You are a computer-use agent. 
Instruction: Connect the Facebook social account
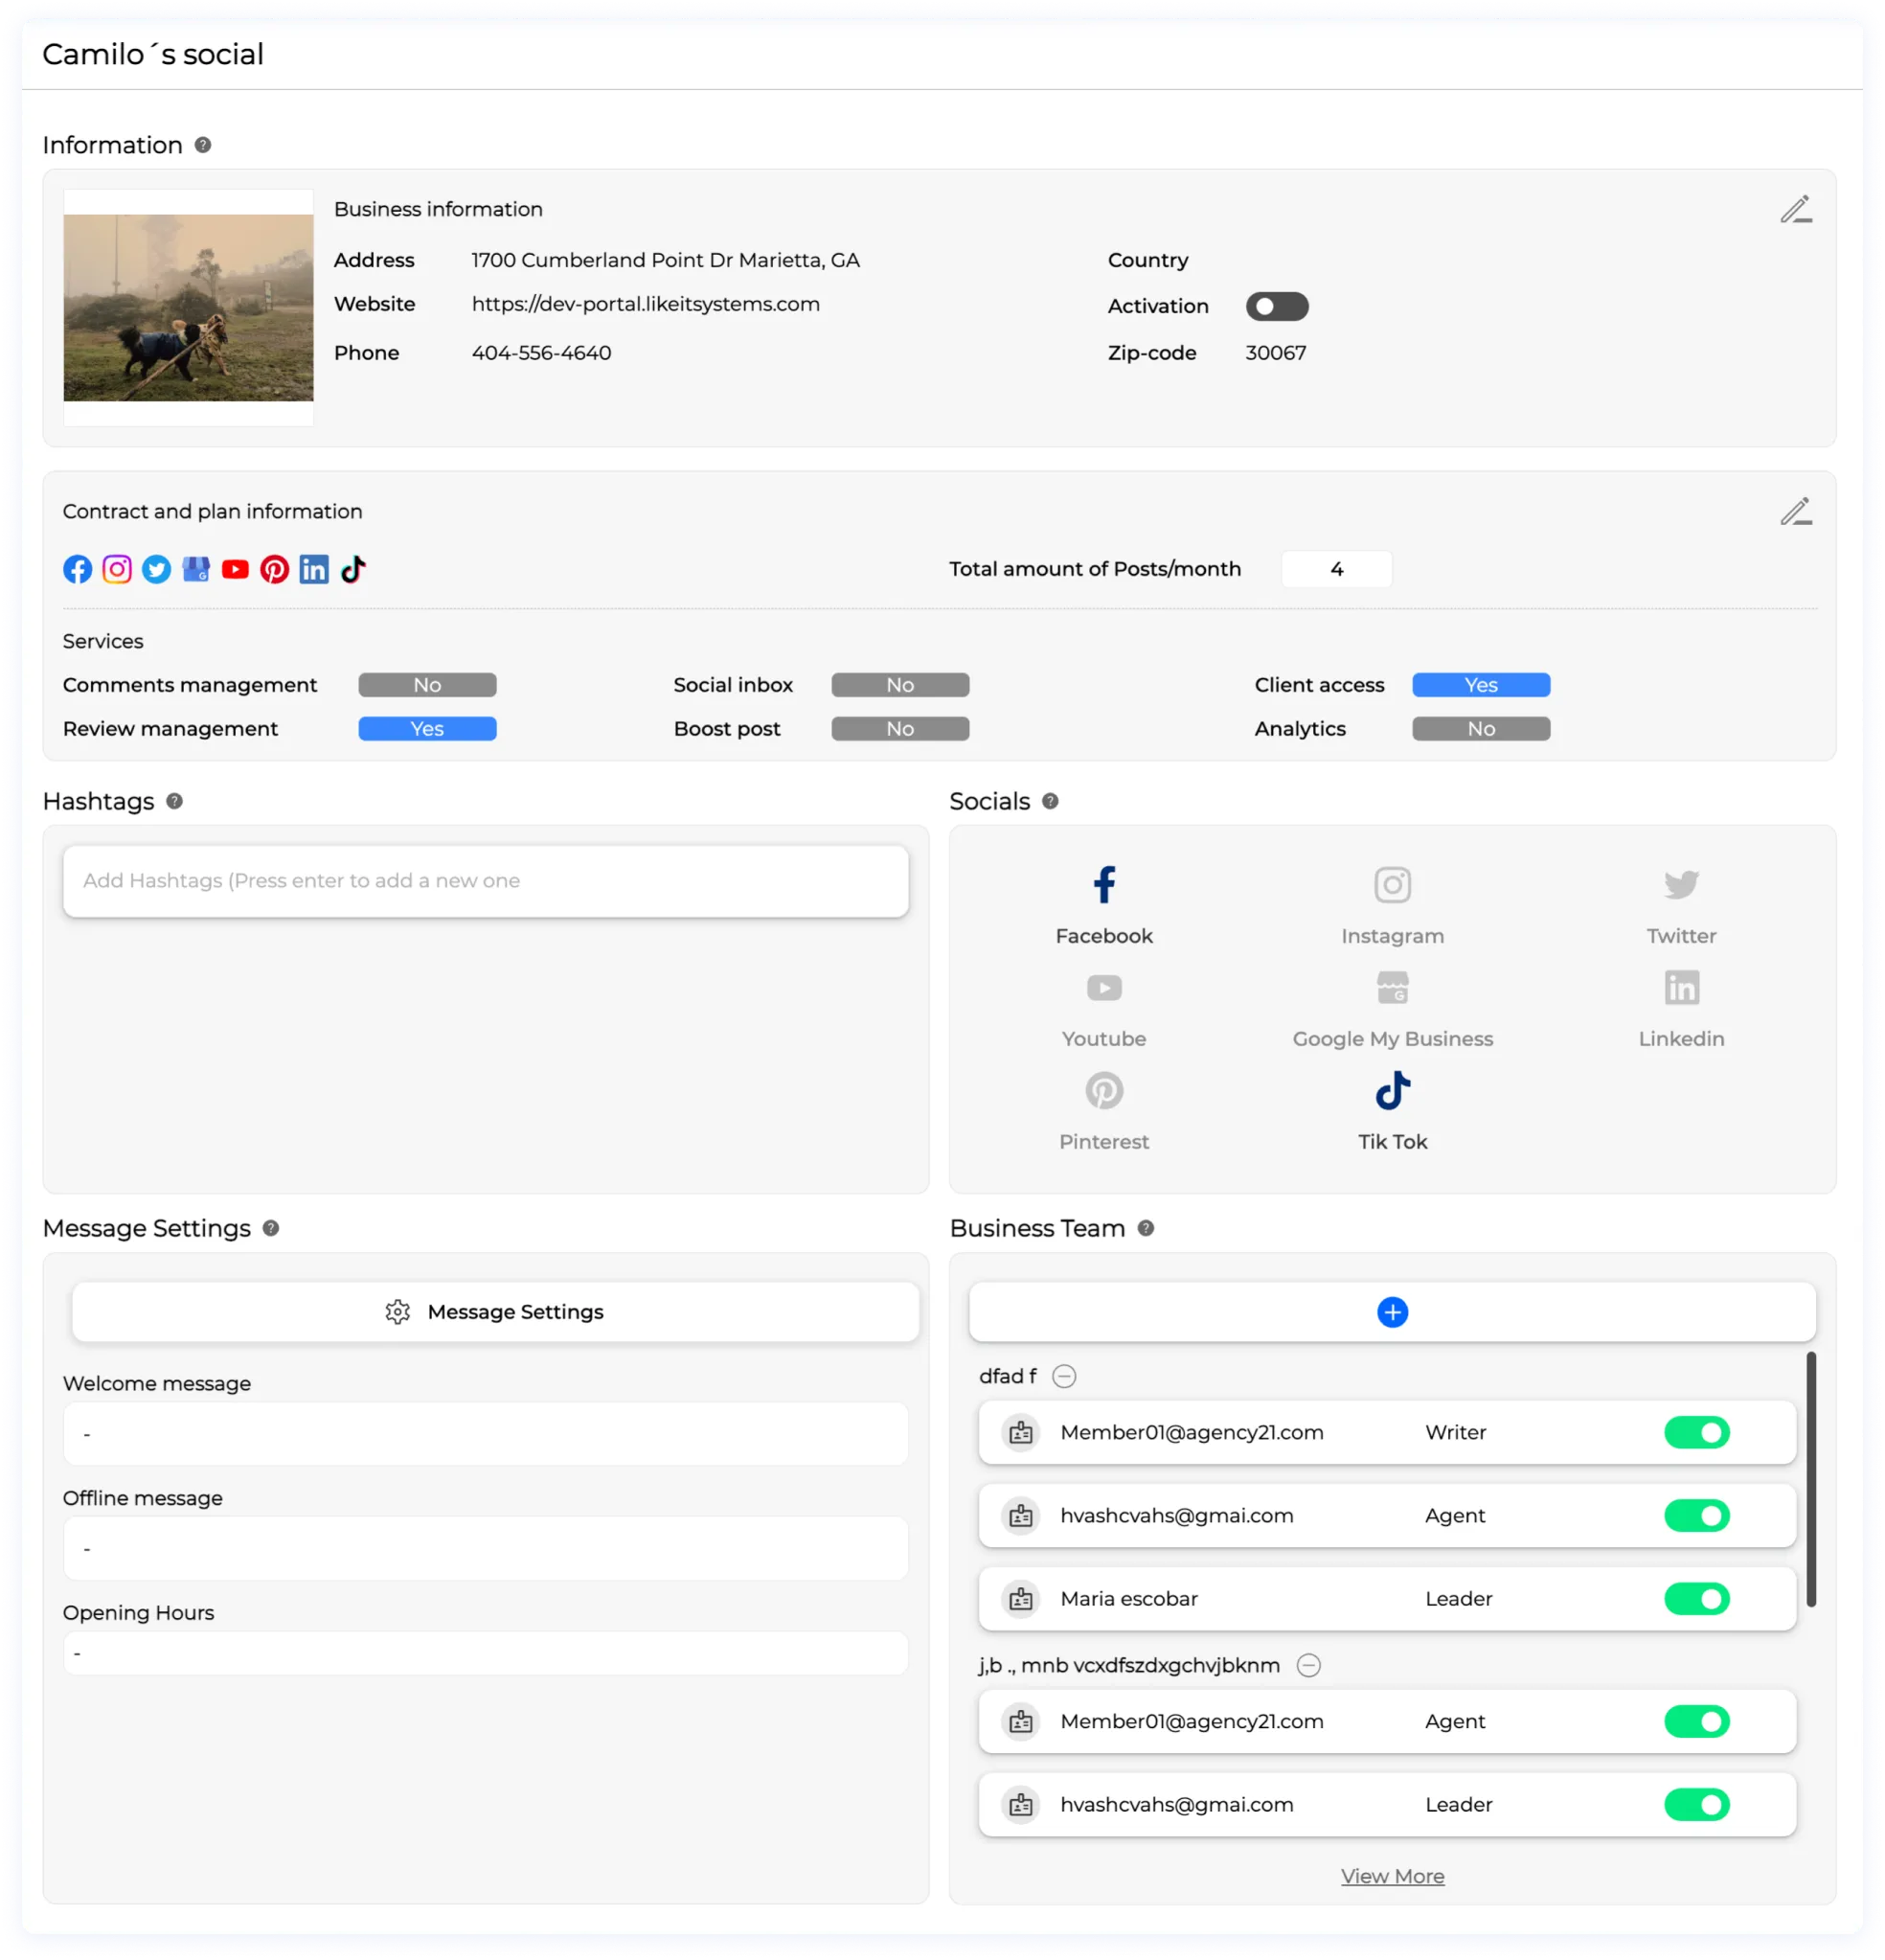(1103, 885)
